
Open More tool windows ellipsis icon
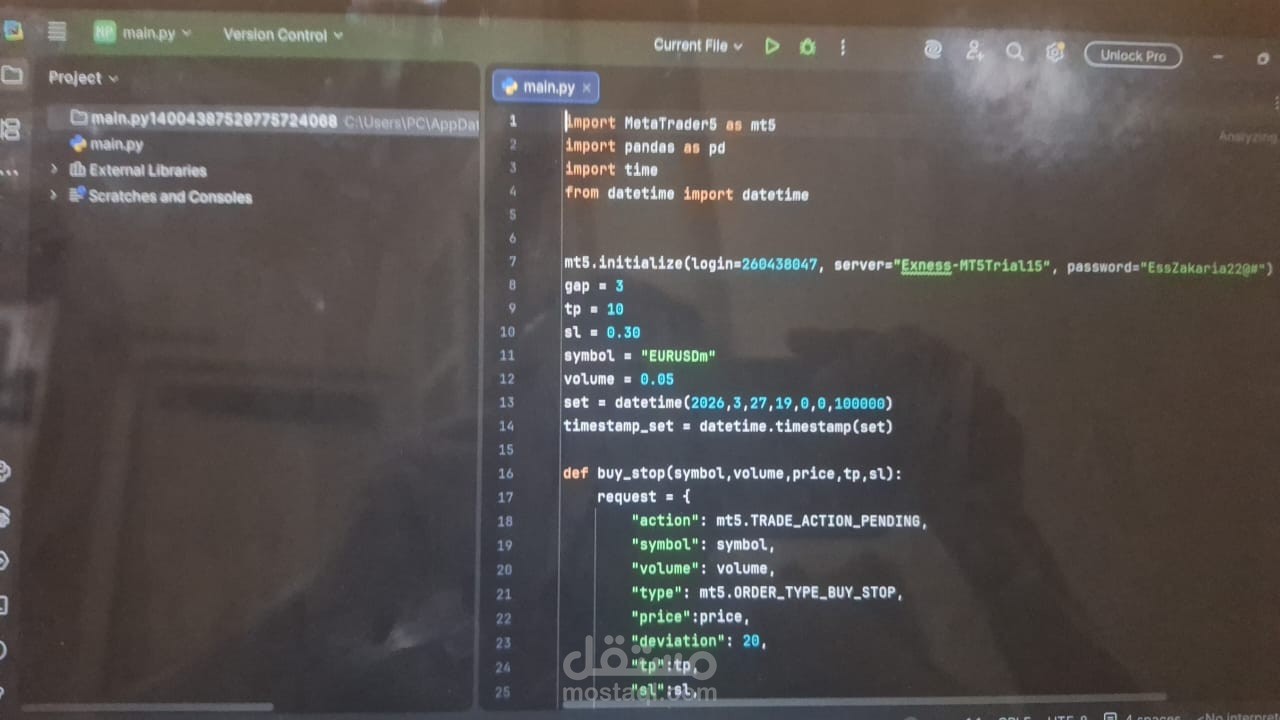(x=9, y=172)
